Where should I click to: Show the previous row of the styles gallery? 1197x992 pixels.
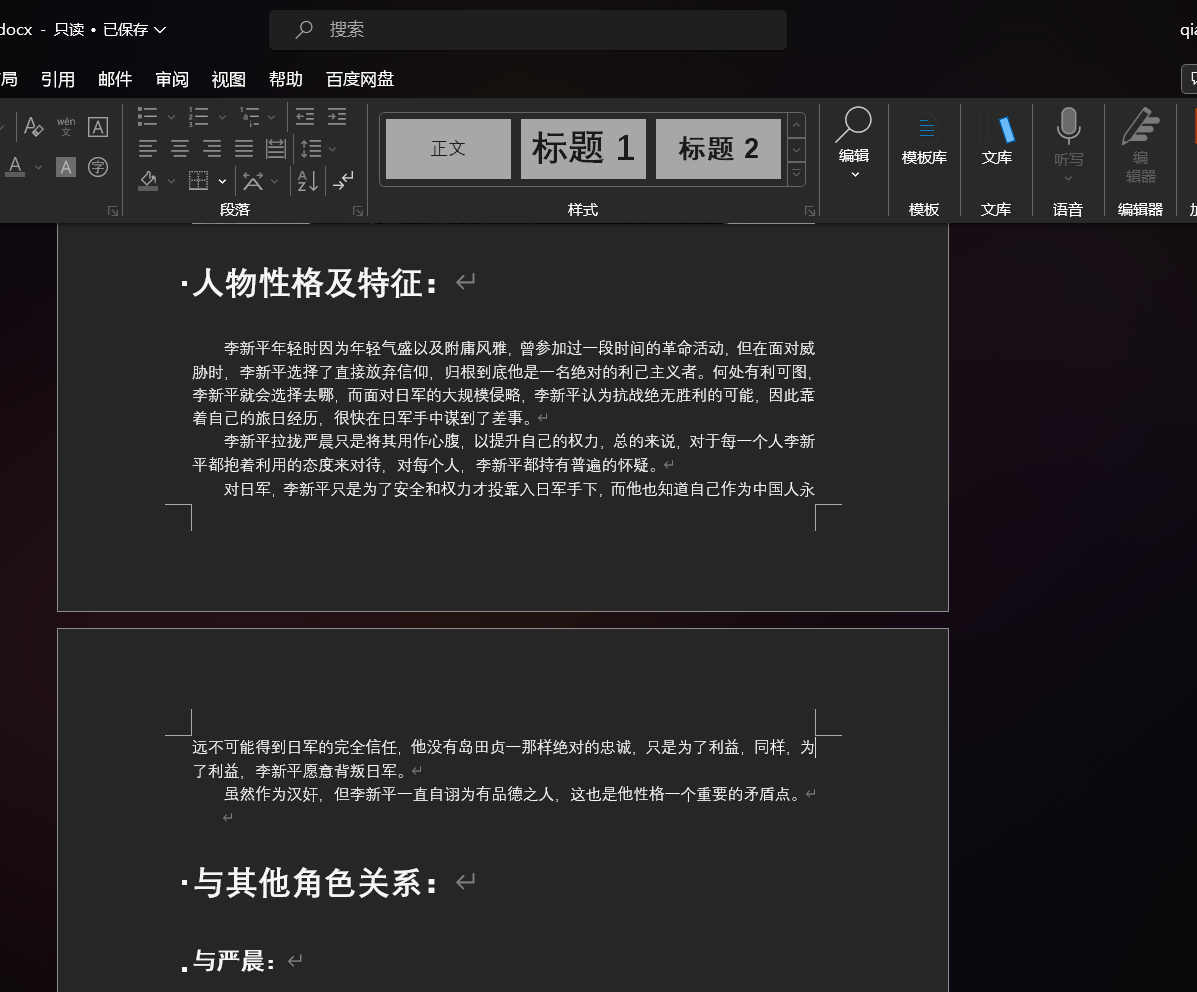(x=796, y=124)
